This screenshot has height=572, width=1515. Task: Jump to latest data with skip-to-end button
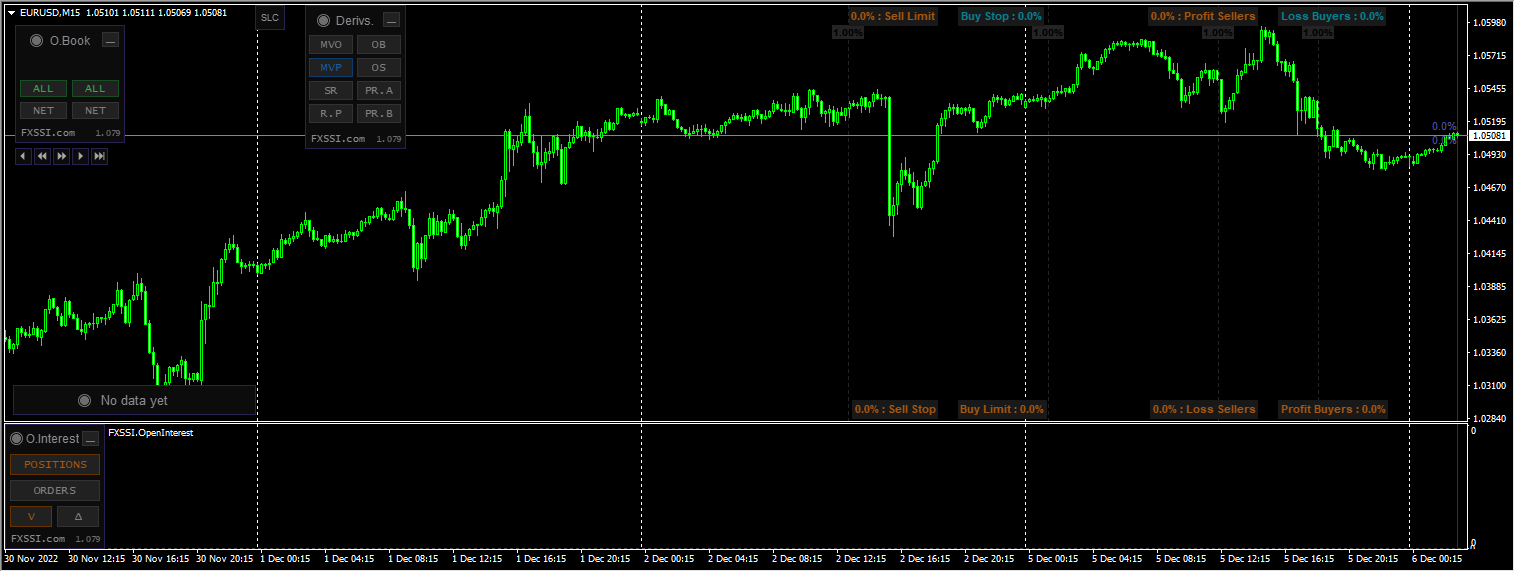tap(99, 156)
